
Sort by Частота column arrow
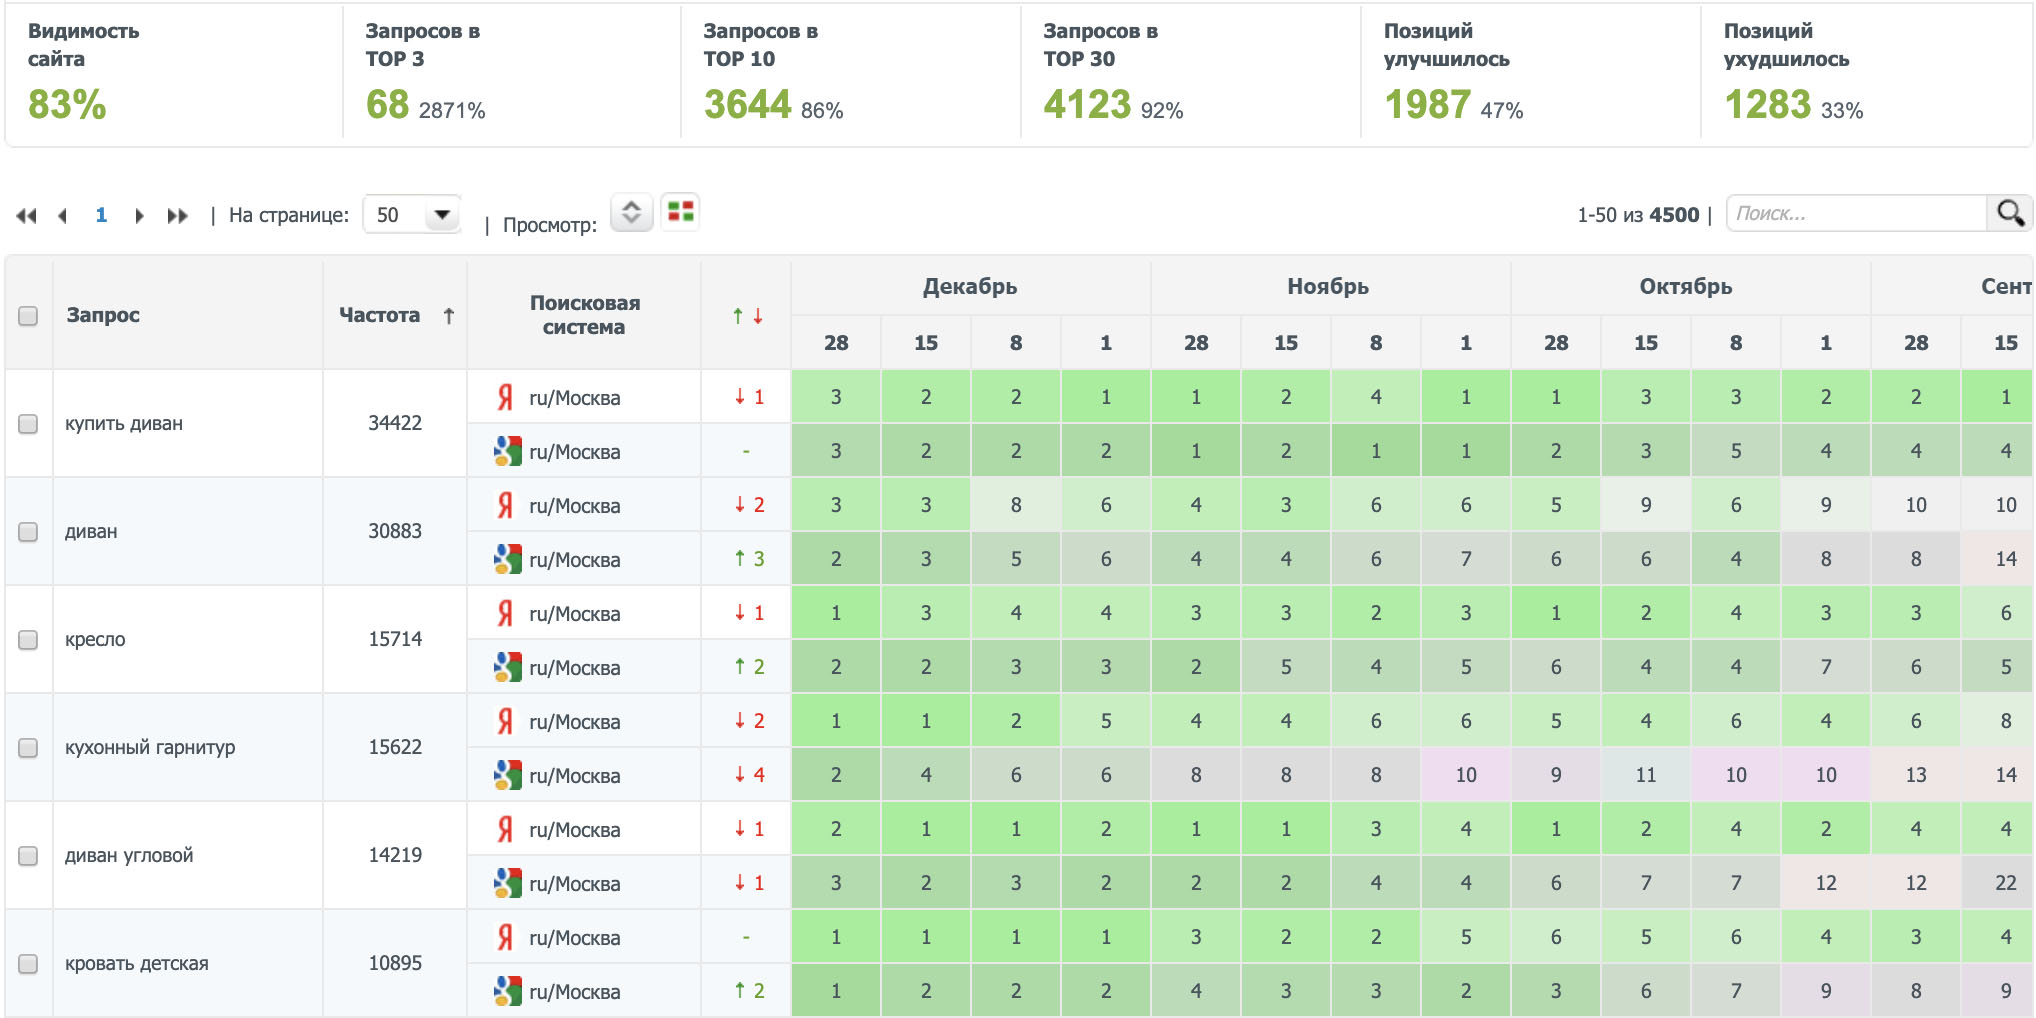coord(449,316)
